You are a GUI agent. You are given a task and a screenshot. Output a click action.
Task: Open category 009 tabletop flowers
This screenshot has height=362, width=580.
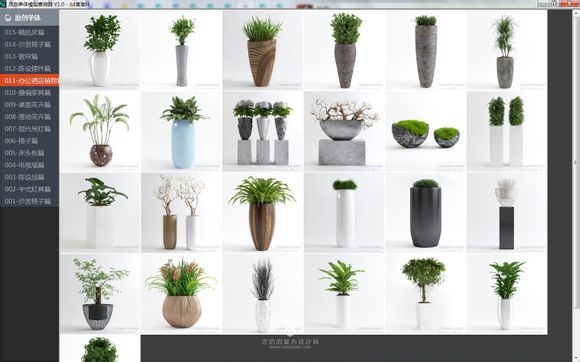pos(29,105)
